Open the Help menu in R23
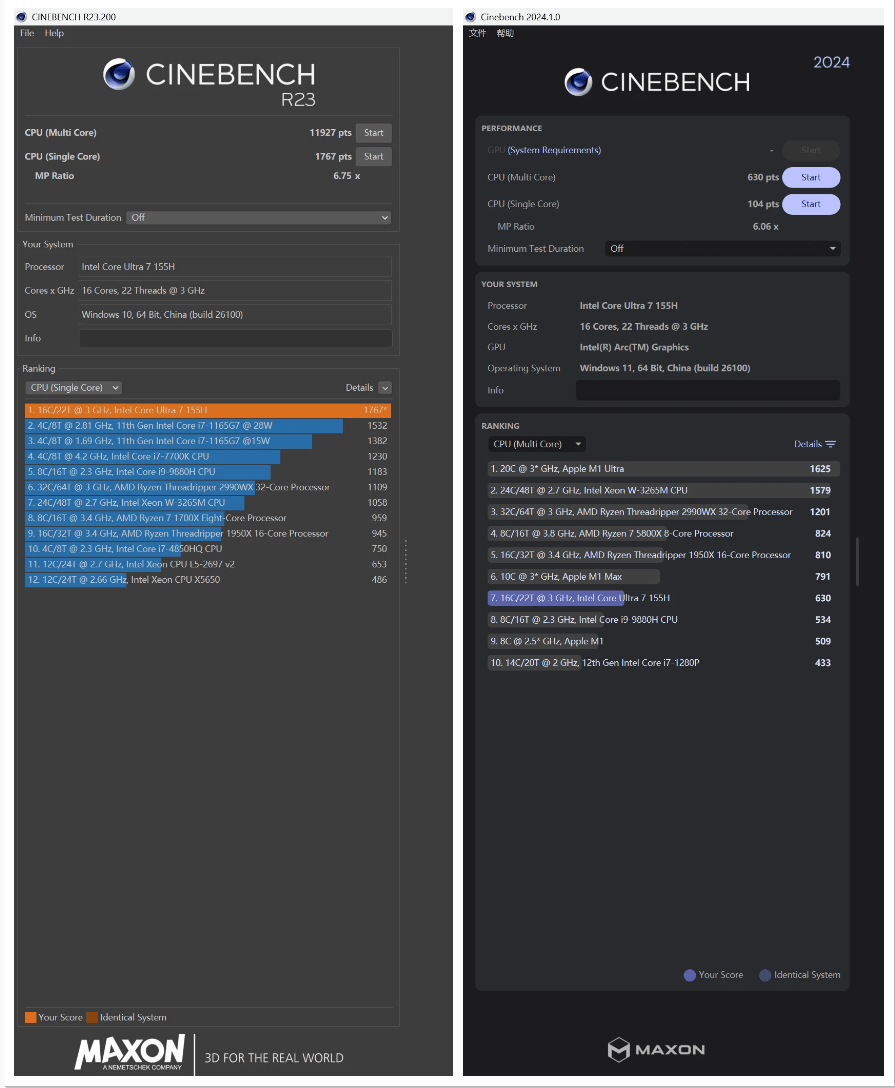The height and width of the screenshot is (1088, 895). point(55,33)
